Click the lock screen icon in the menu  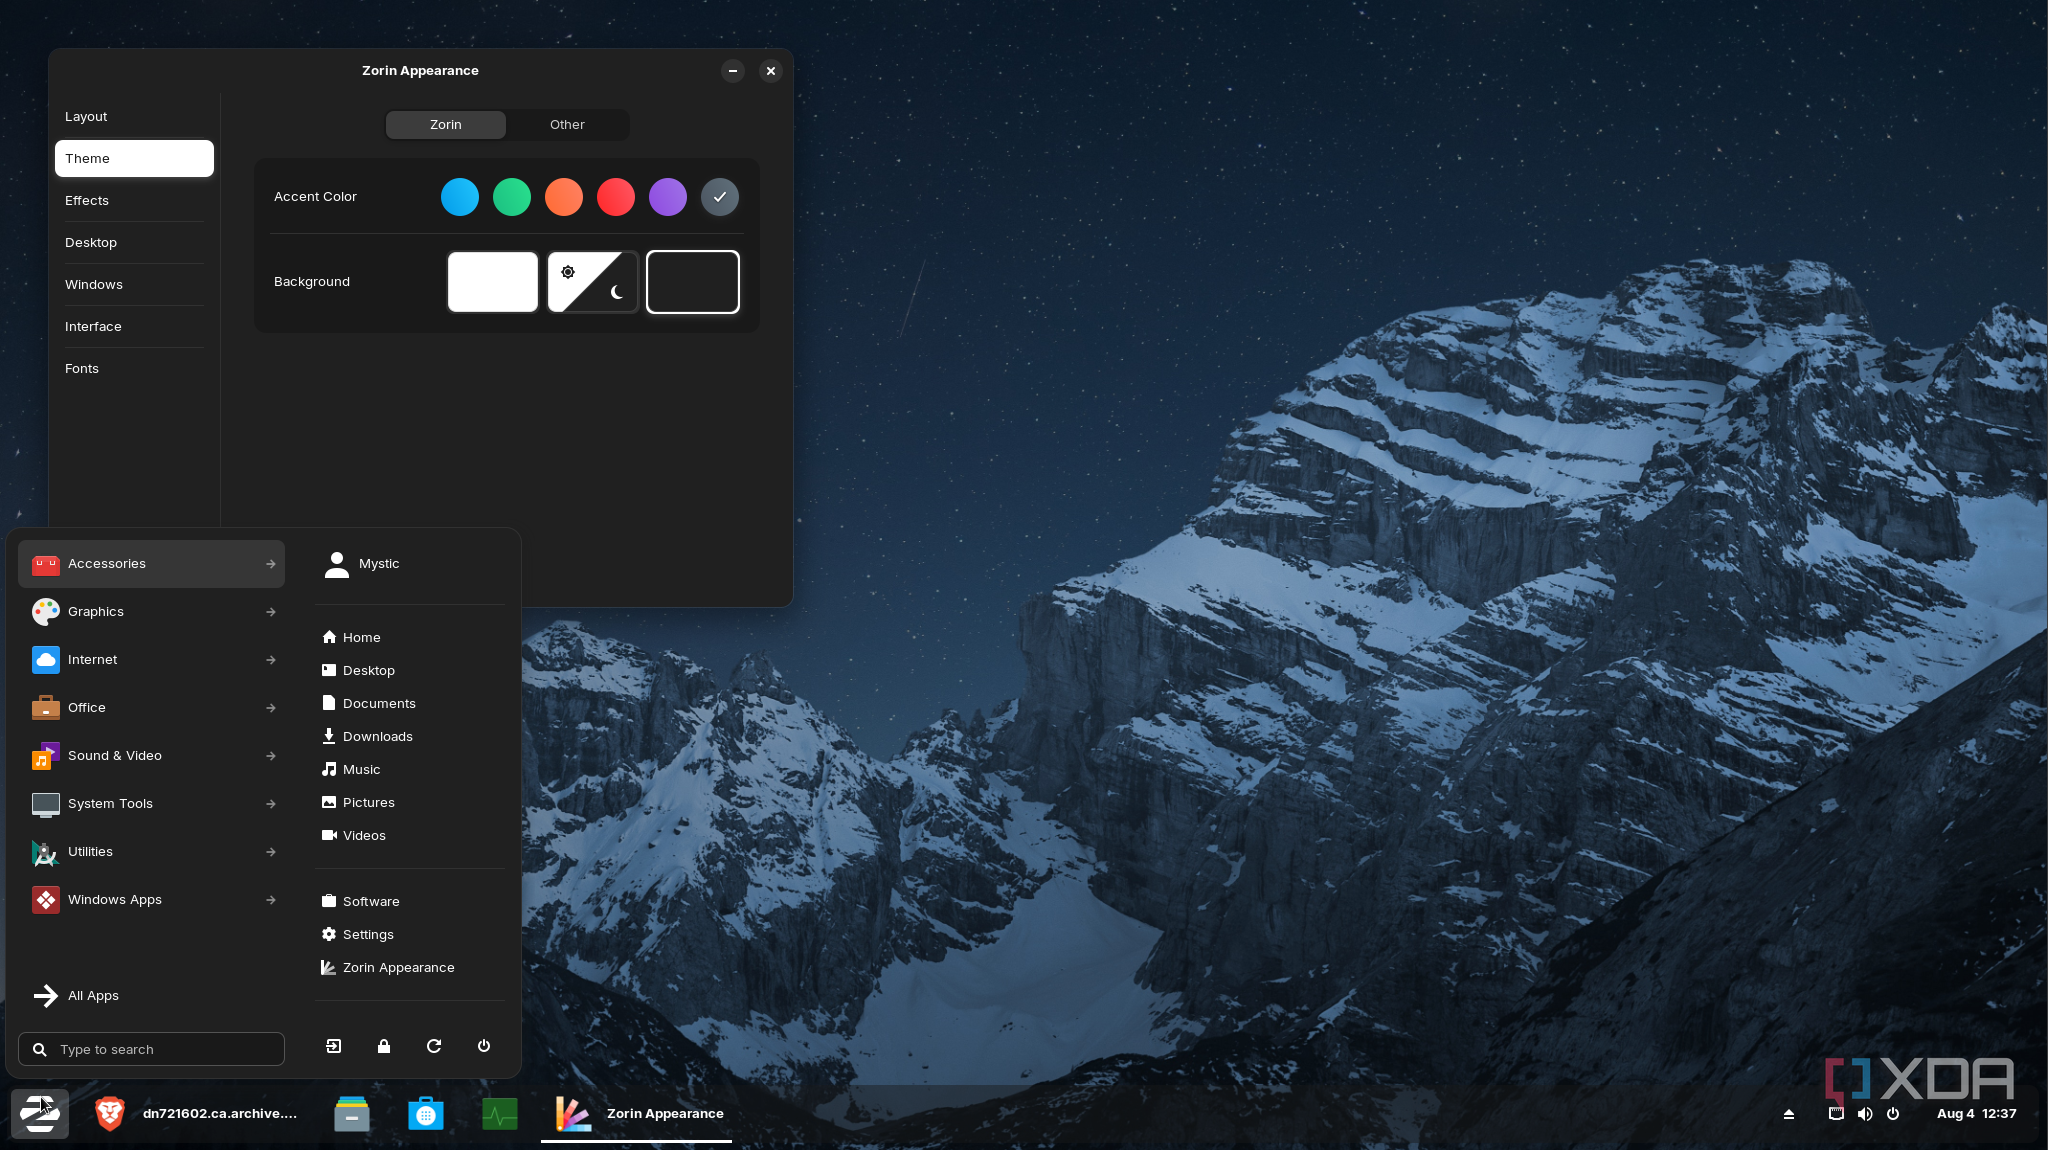coord(384,1046)
